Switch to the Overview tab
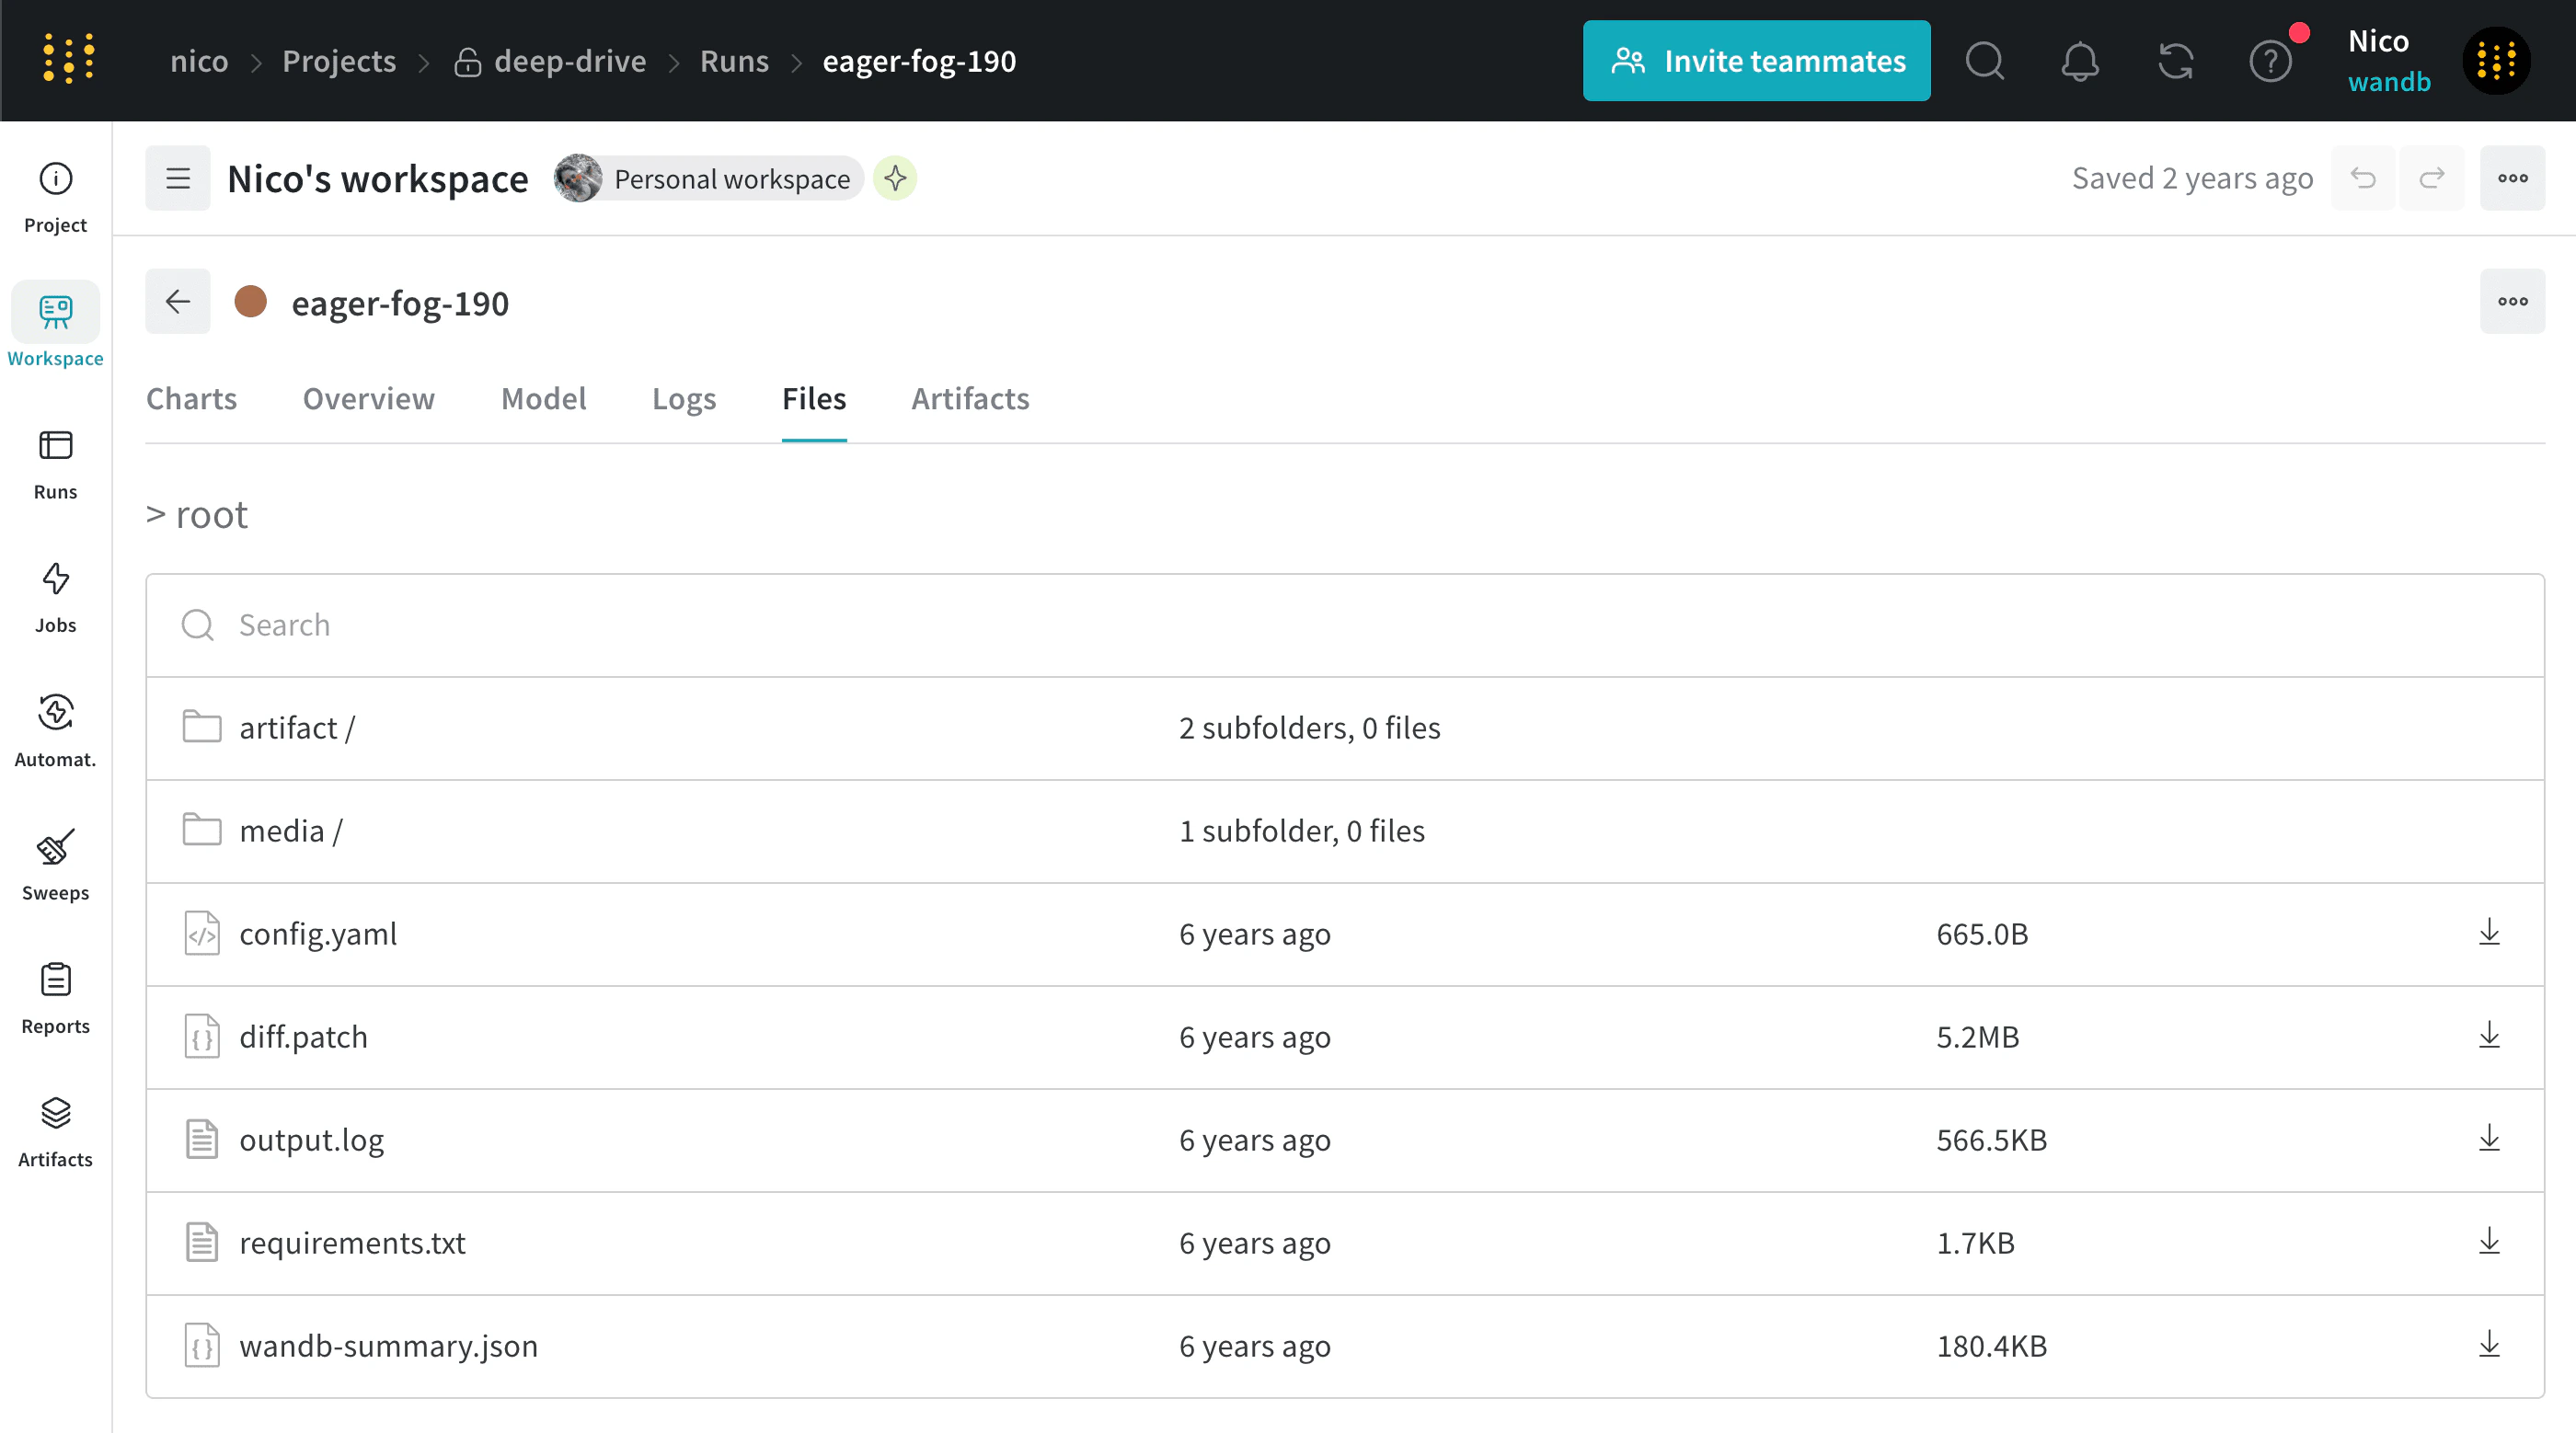The width and height of the screenshot is (2576, 1433). coord(368,398)
